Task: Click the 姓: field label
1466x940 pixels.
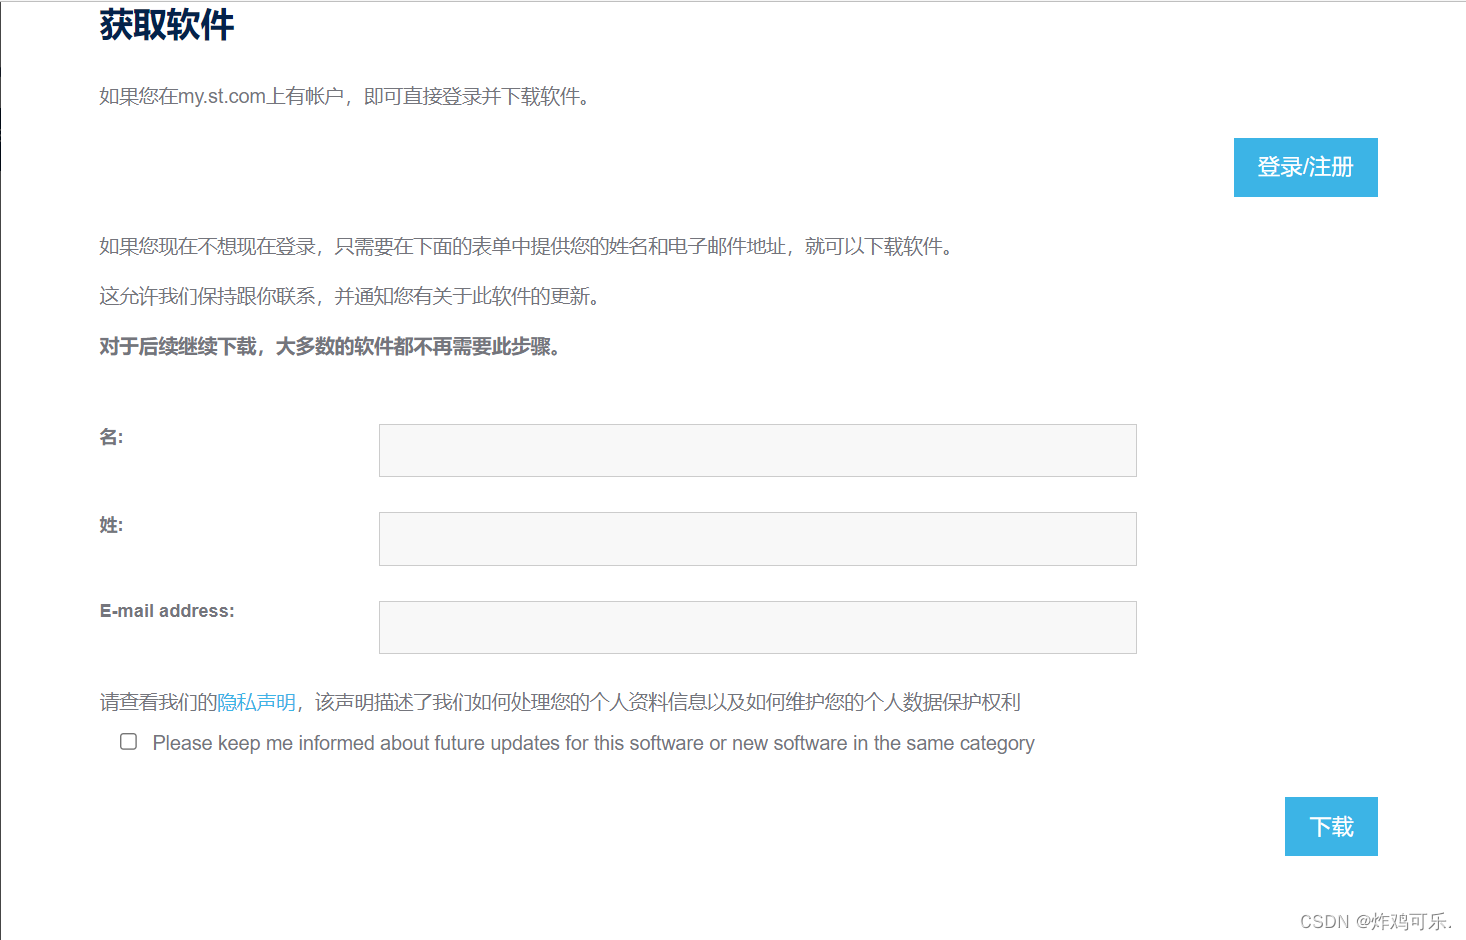Action: click(x=110, y=525)
